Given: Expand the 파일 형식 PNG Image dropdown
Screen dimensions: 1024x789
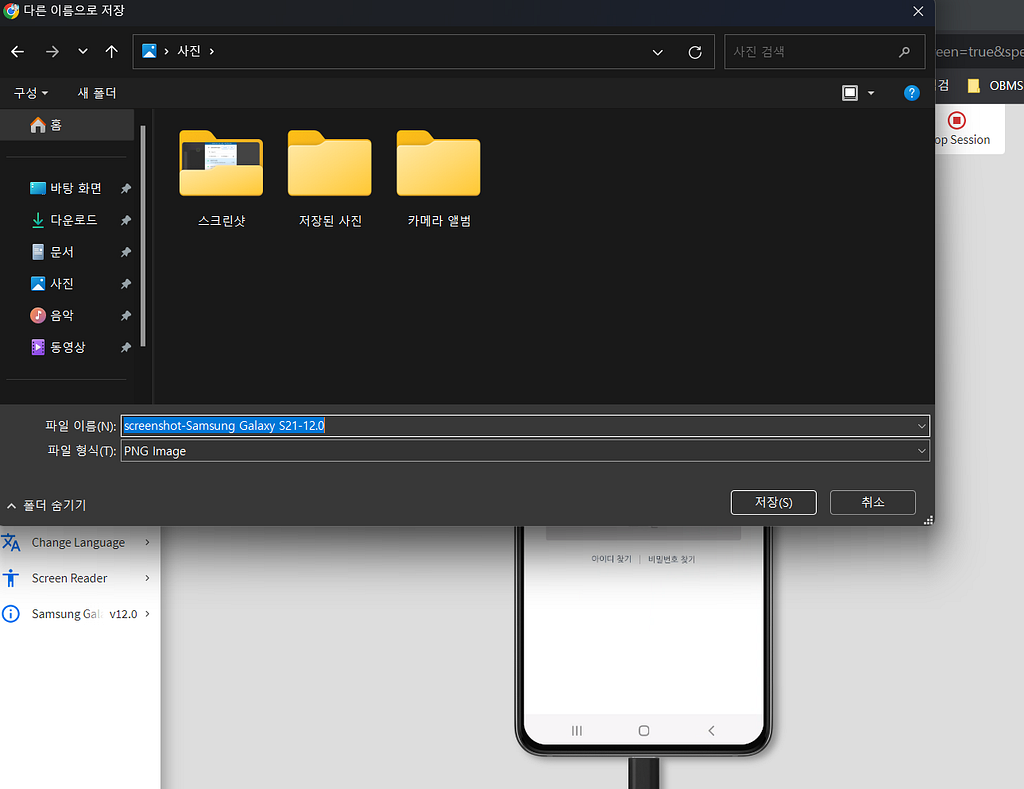Looking at the screenshot, I should pos(921,451).
